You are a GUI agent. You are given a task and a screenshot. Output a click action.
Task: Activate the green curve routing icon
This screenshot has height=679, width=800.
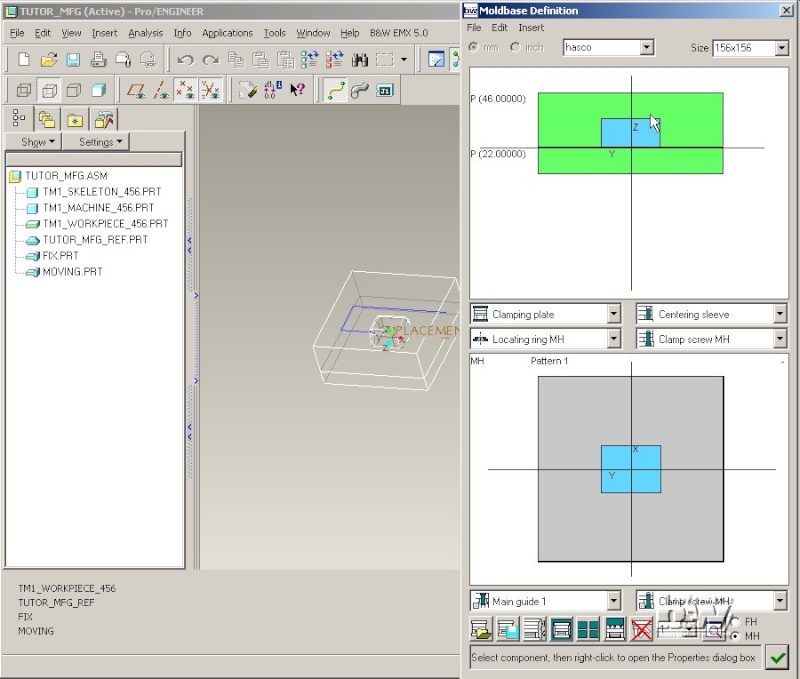[335, 91]
